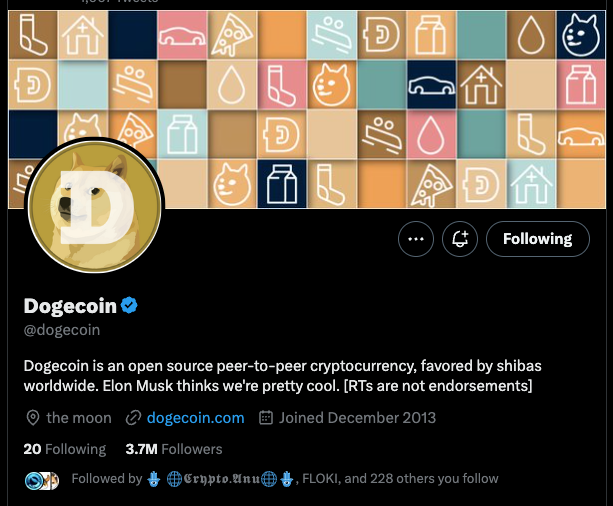
Task: Click the mutual follower avatars
Action: [42, 480]
